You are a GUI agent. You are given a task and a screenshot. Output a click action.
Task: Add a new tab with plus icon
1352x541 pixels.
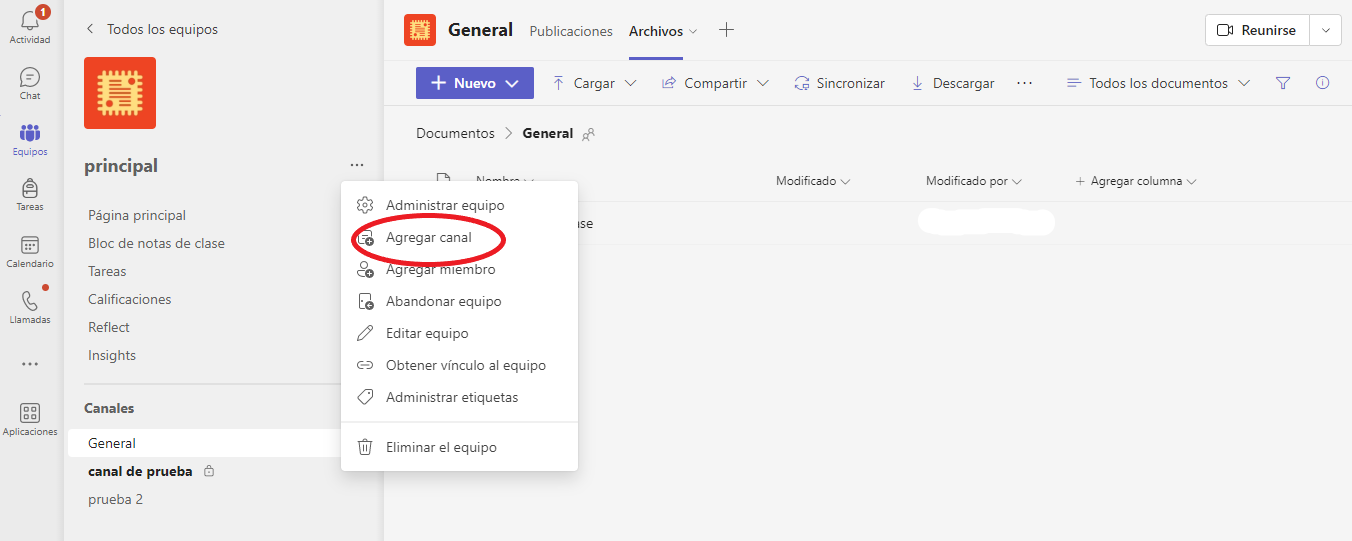[x=727, y=31]
